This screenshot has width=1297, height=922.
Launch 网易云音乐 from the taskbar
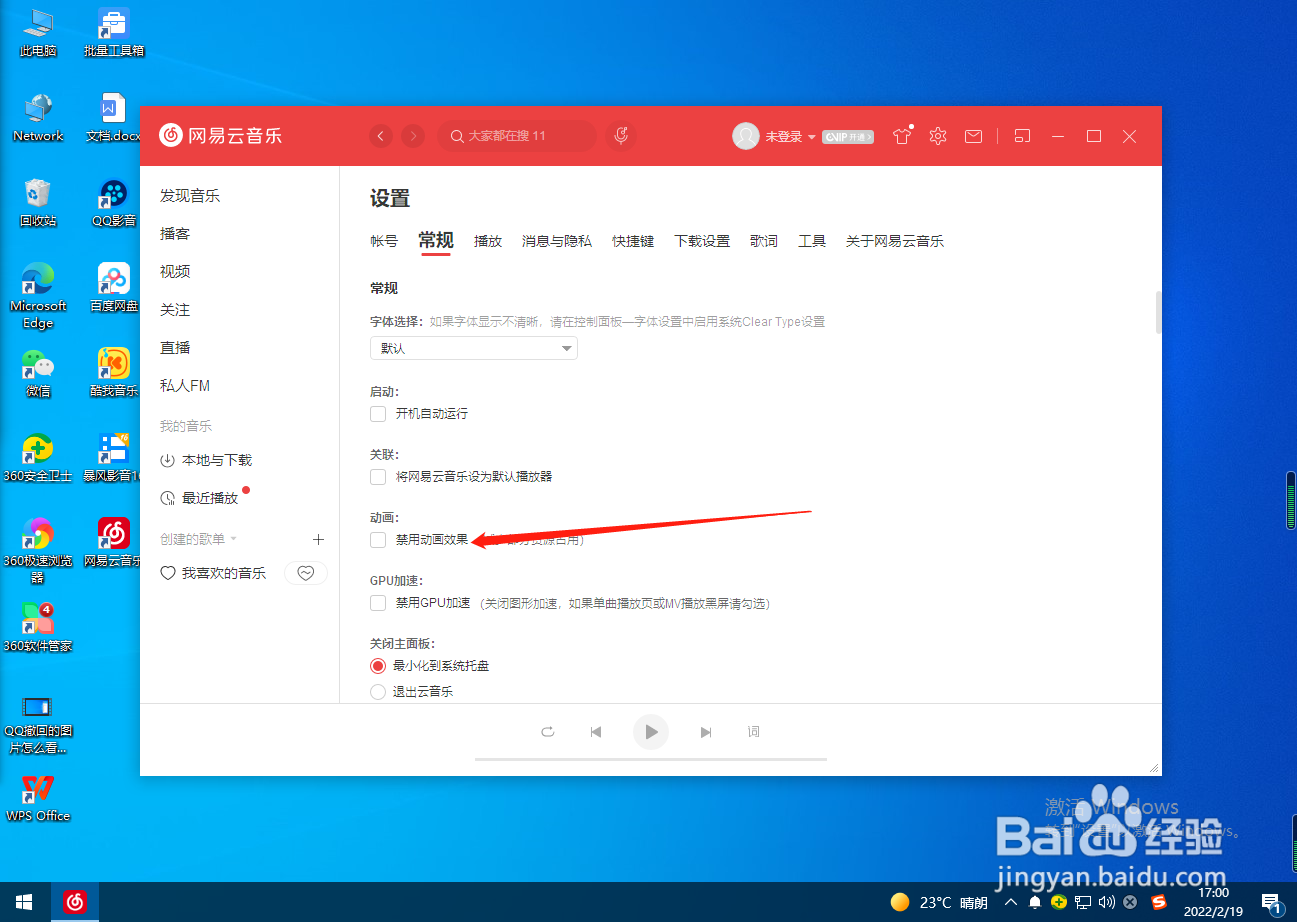[75, 901]
